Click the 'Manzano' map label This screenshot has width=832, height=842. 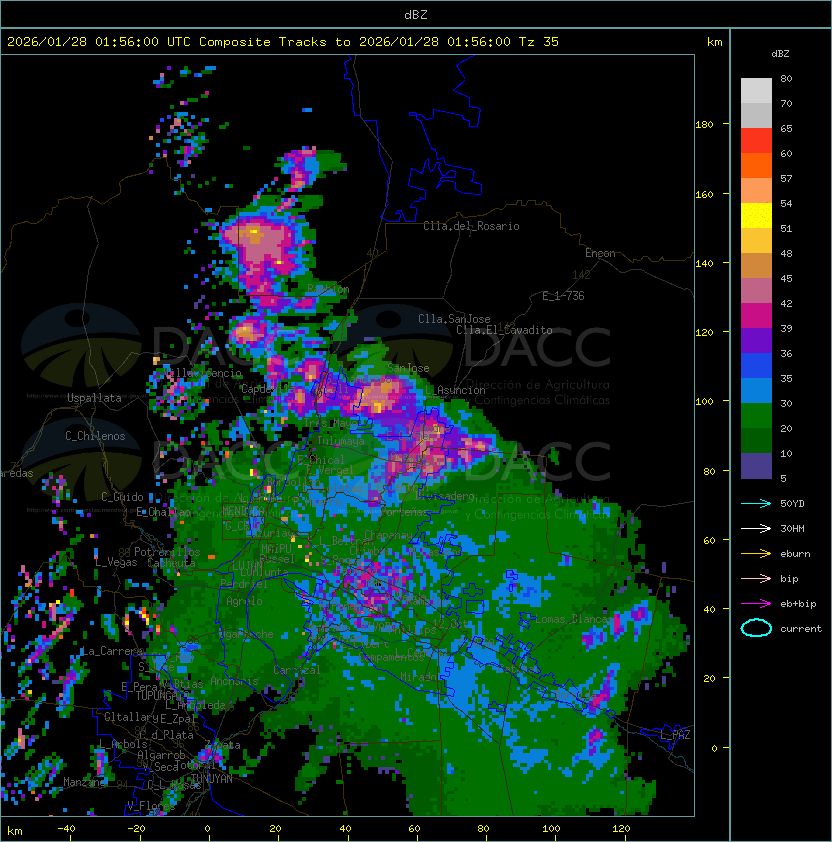tap(84, 782)
